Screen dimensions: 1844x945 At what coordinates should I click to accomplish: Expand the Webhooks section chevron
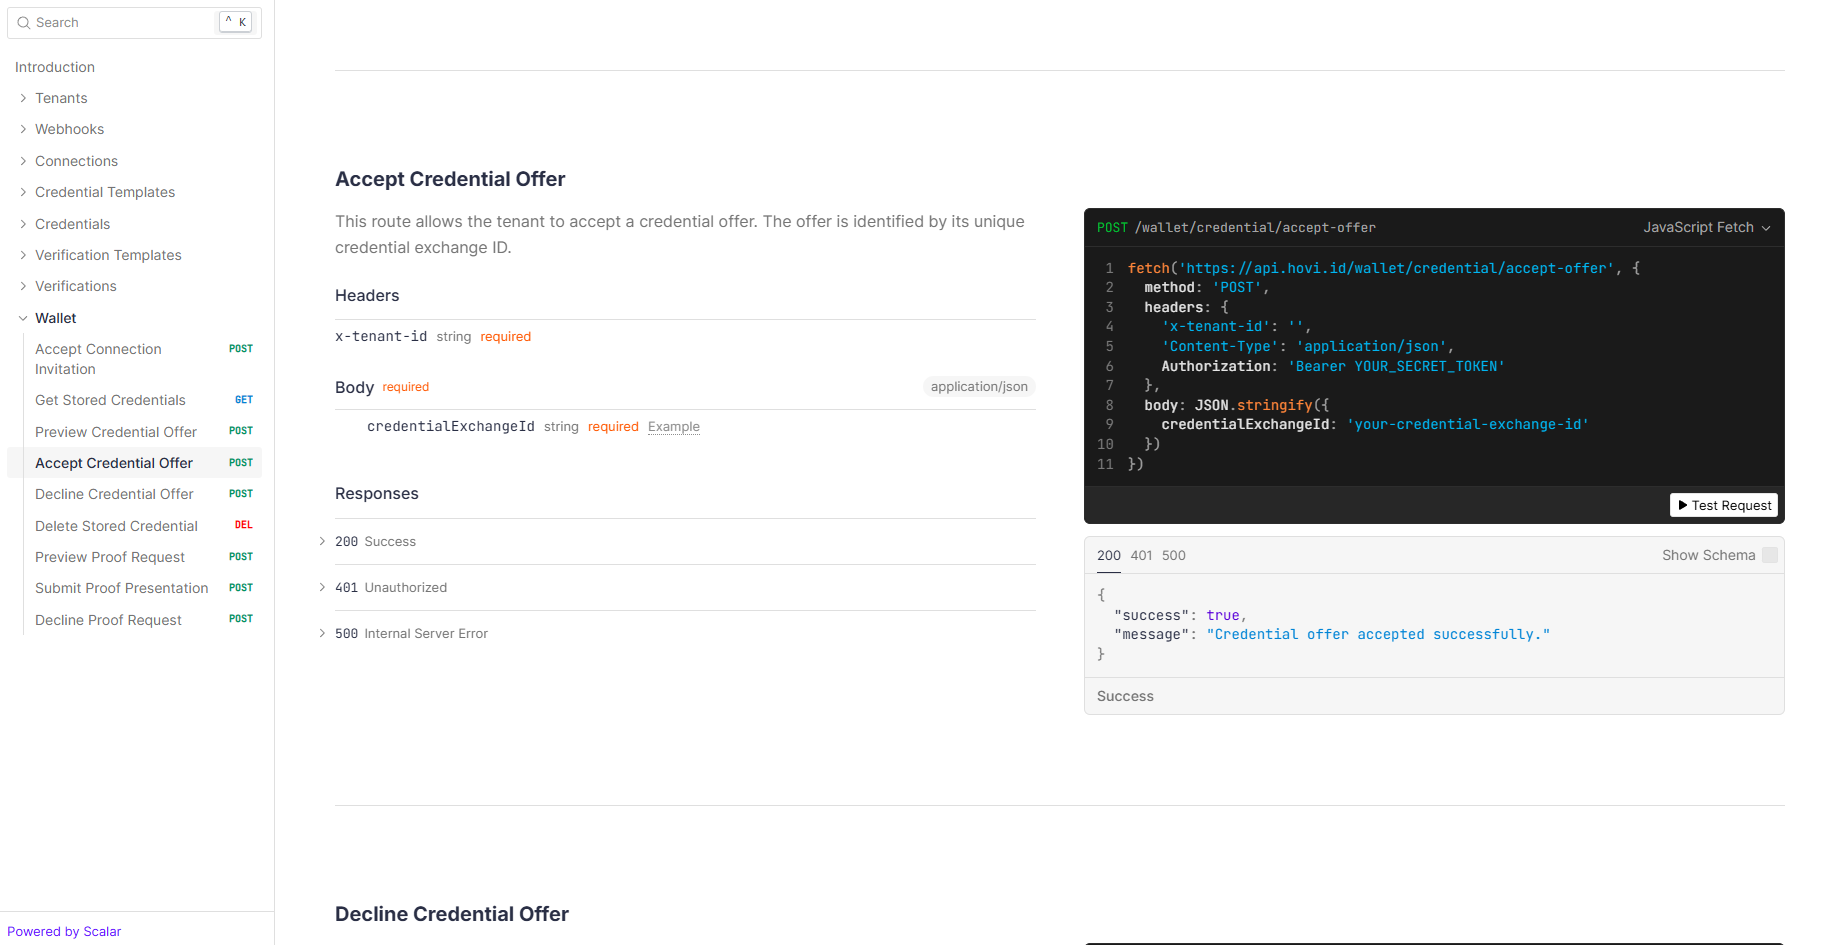pyautogui.click(x=23, y=129)
